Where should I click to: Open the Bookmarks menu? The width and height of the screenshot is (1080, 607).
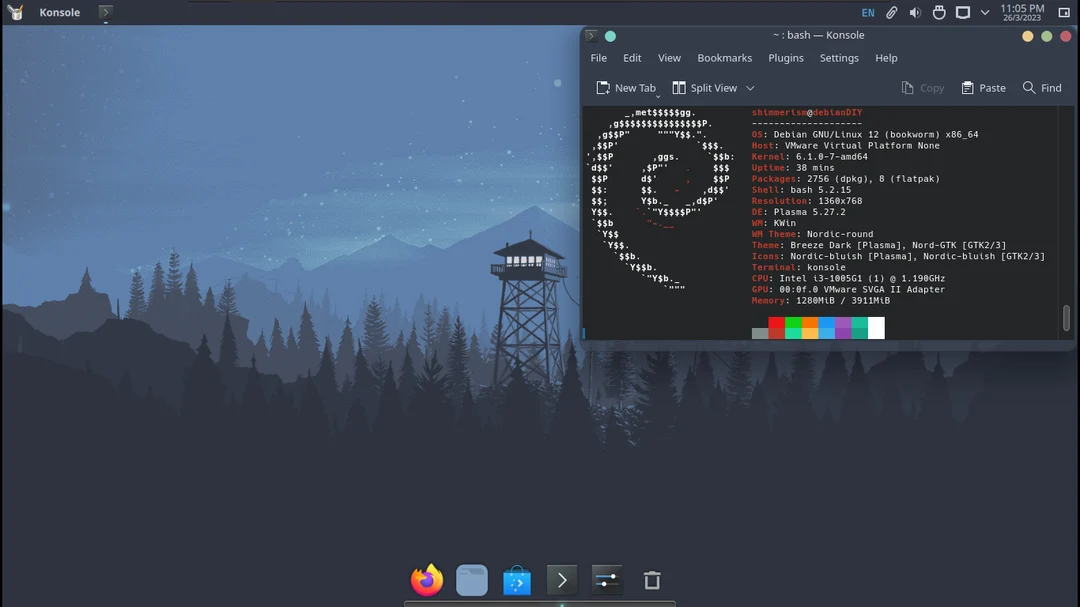[724, 58]
